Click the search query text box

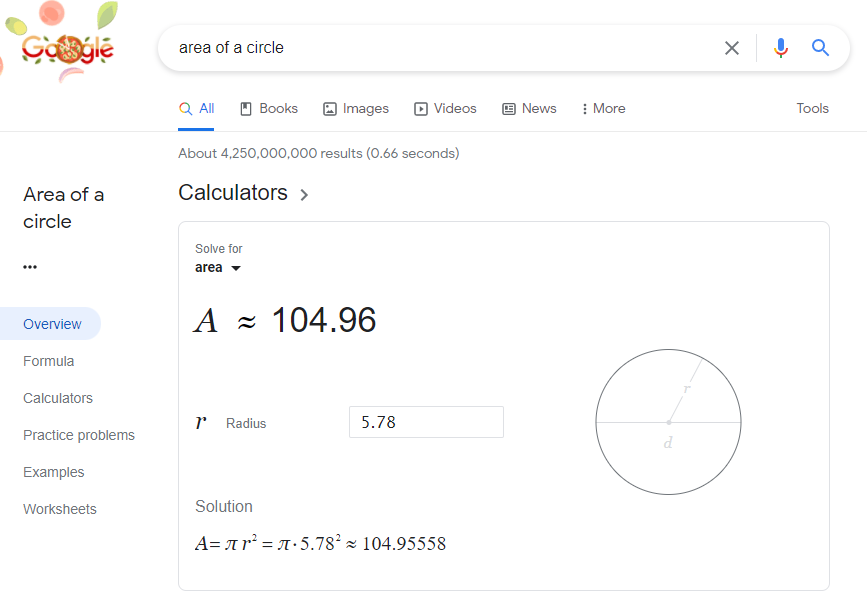440,48
